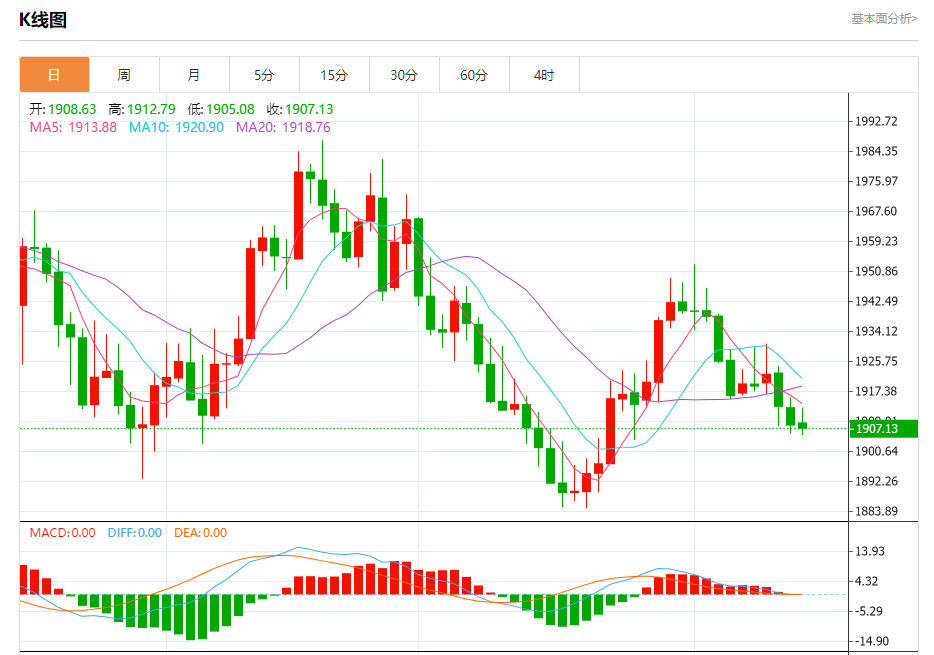Open the 30分 interval tab
Viewport: 934px width, 655px height.
click(404, 75)
